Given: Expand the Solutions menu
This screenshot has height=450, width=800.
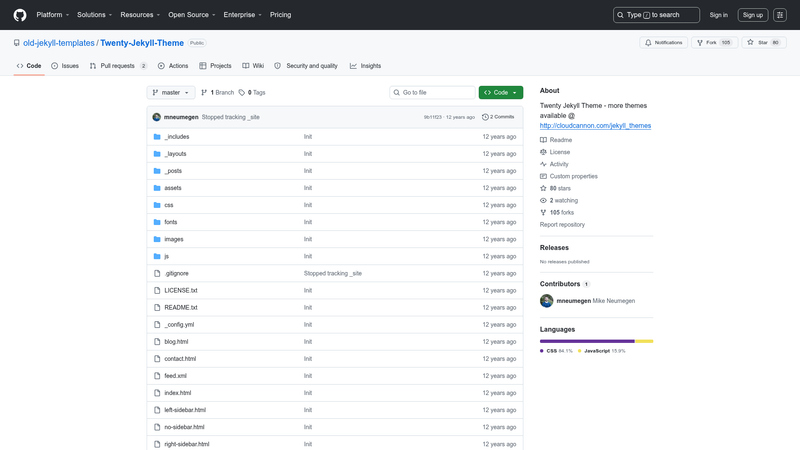Looking at the screenshot, I should [94, 15].
